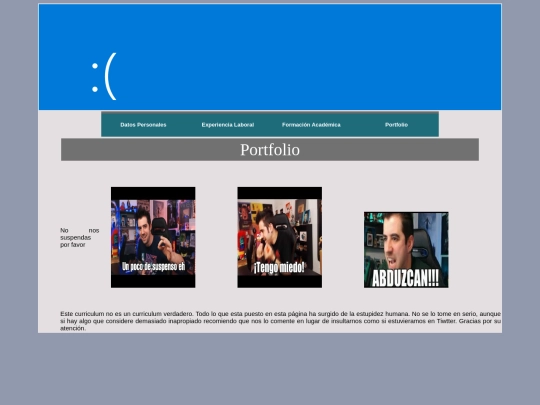Open the '¡Tengo miedo!' image
540x405 pixels.
coord(280,237)
